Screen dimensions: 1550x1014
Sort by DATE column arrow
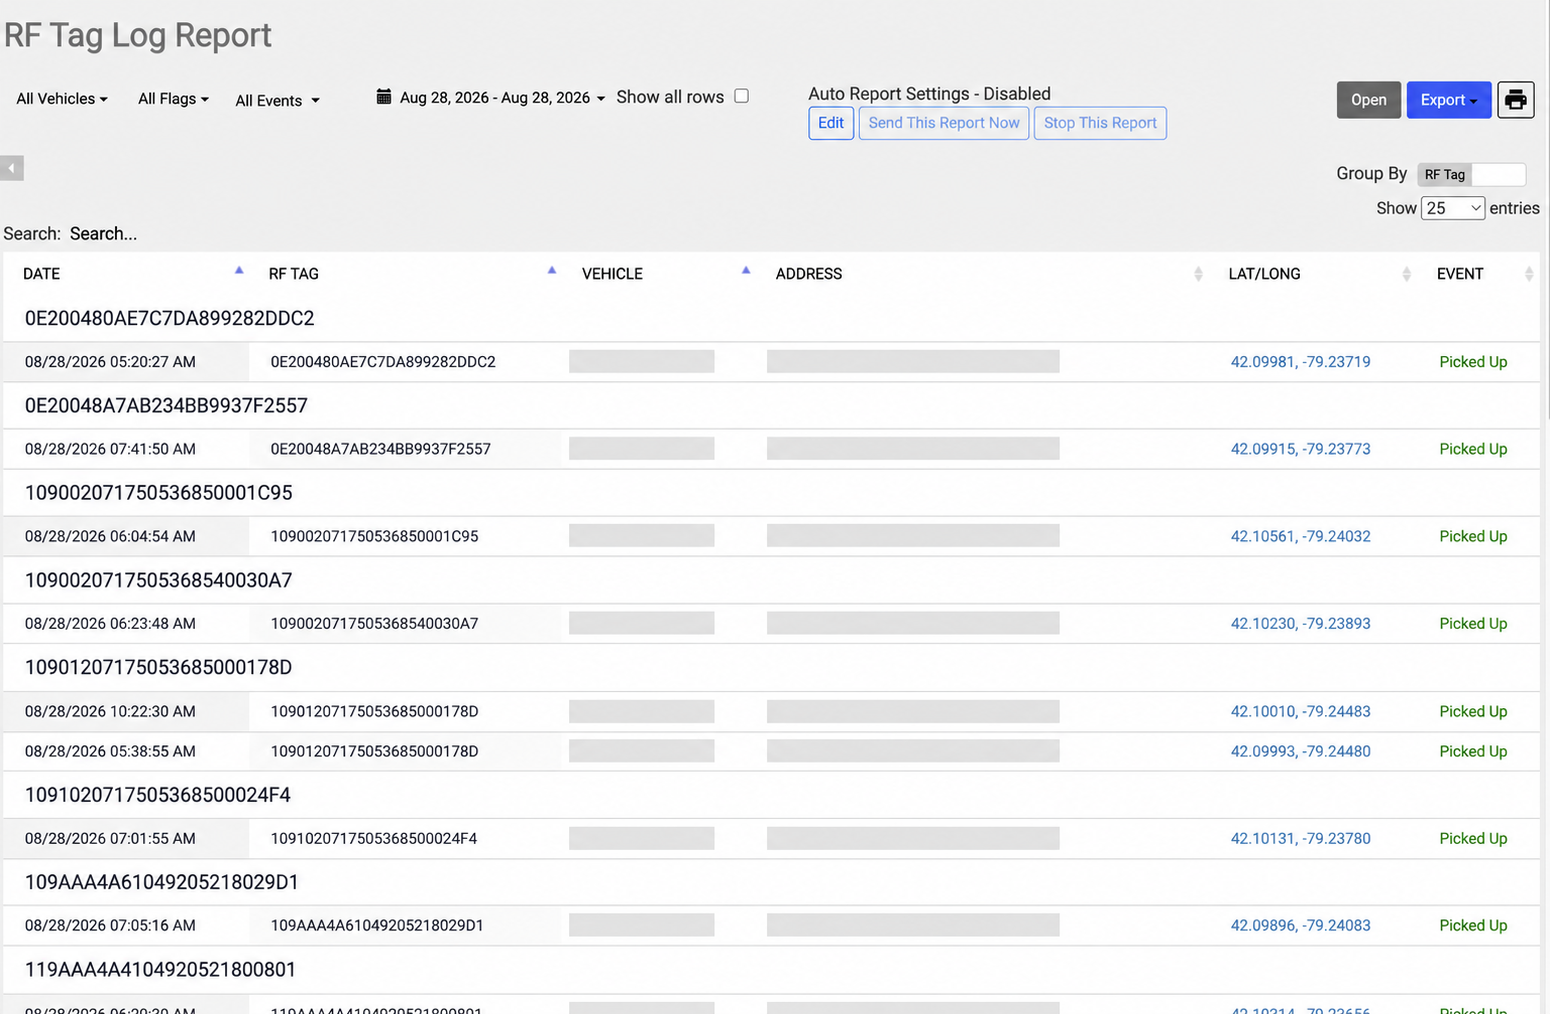[239, 270]
